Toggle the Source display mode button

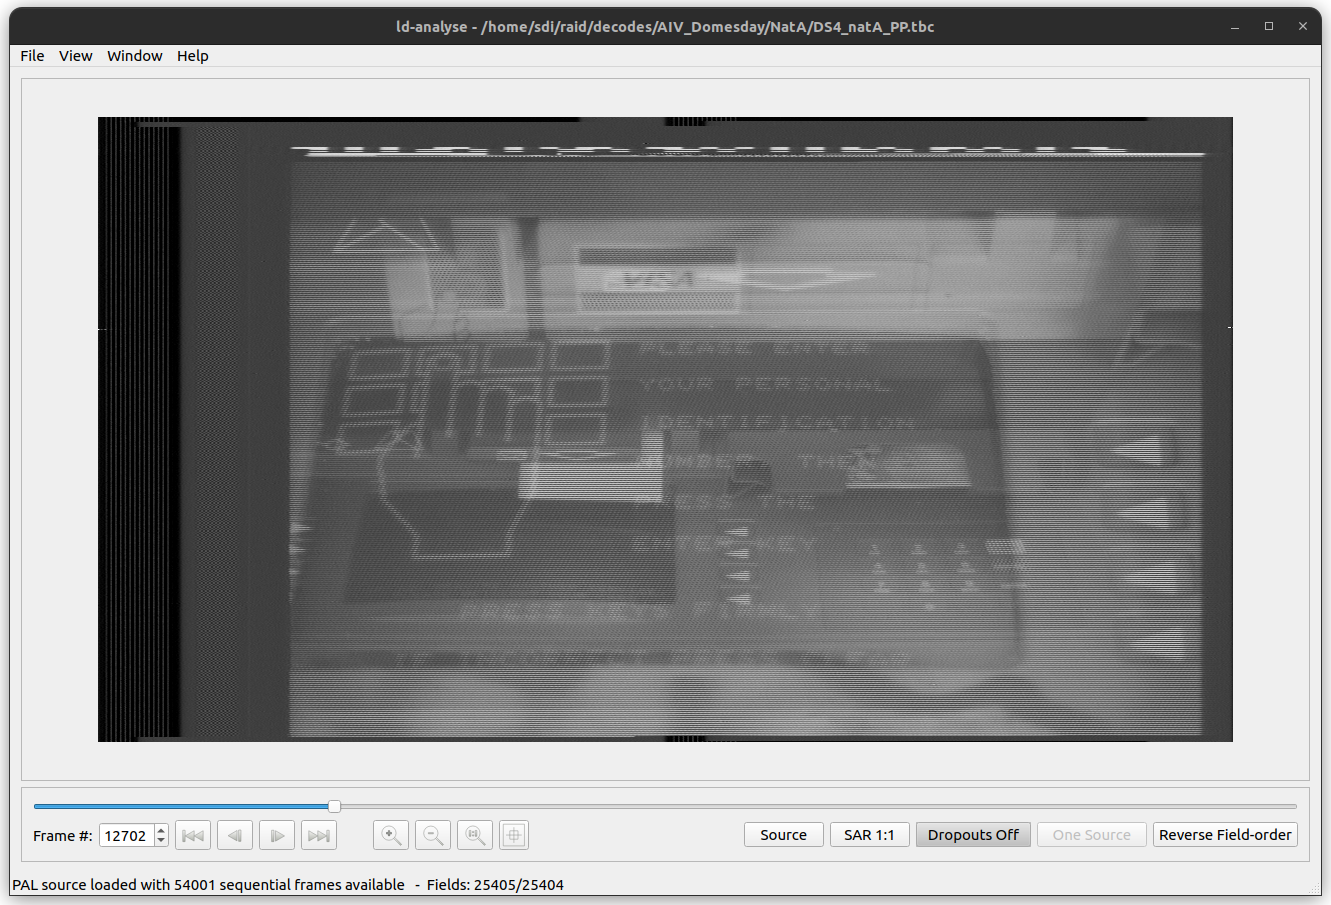pyautogui.click(x=783, y=835)
